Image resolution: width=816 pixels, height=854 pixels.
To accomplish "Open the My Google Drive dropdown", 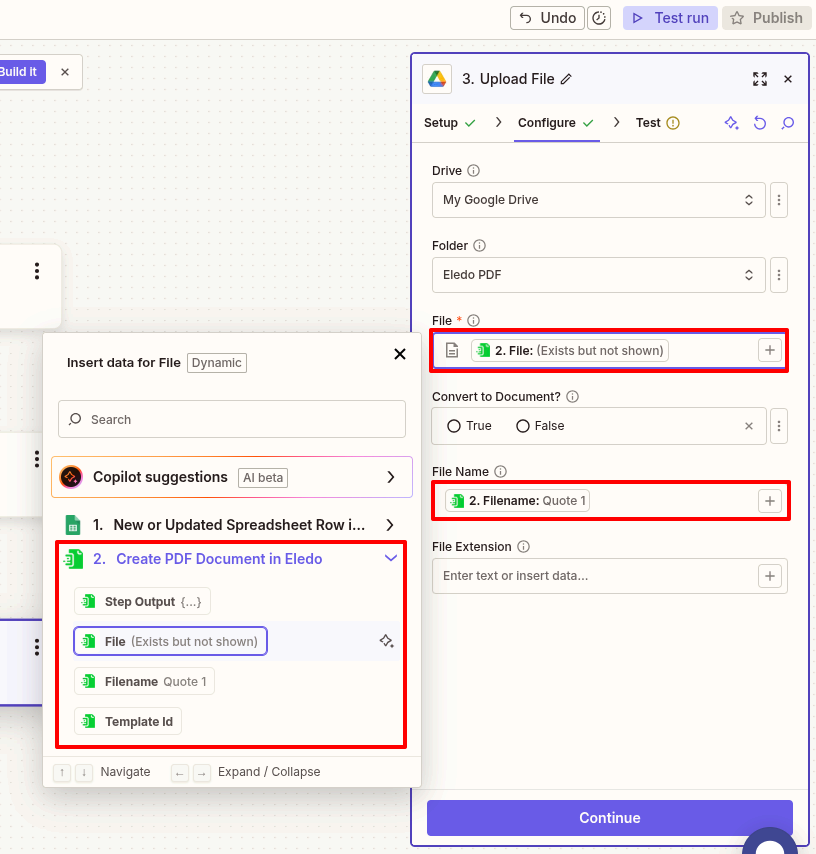I will pyautogui.click(x=598, y=200).
